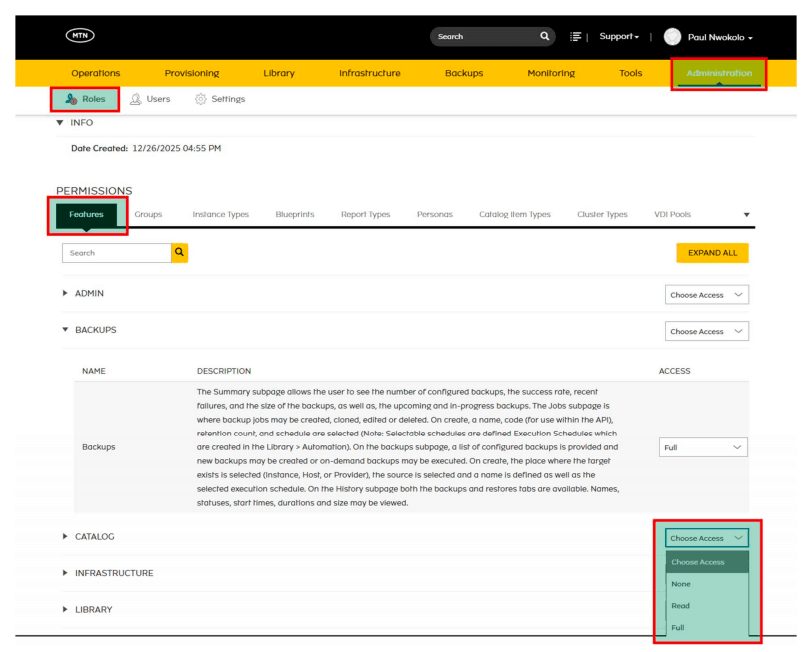Open BACKUPS Choose Access dropdown

707,331
